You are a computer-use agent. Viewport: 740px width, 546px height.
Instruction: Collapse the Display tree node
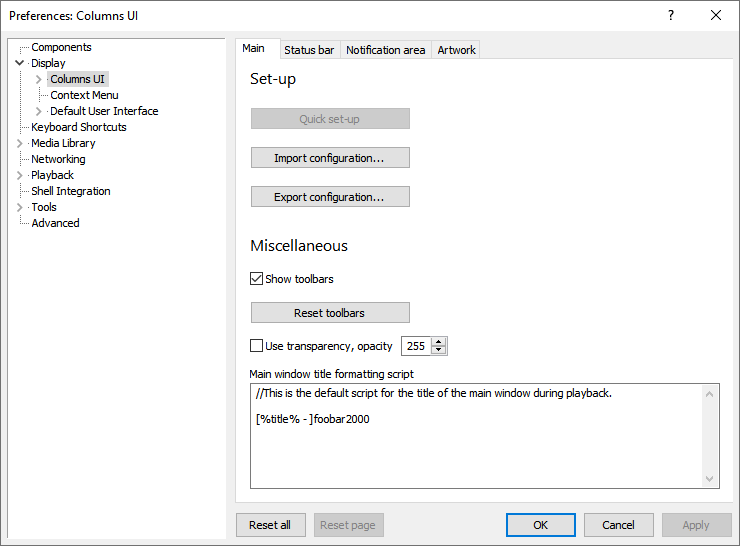pyautogui.click(x=20, y=63)
